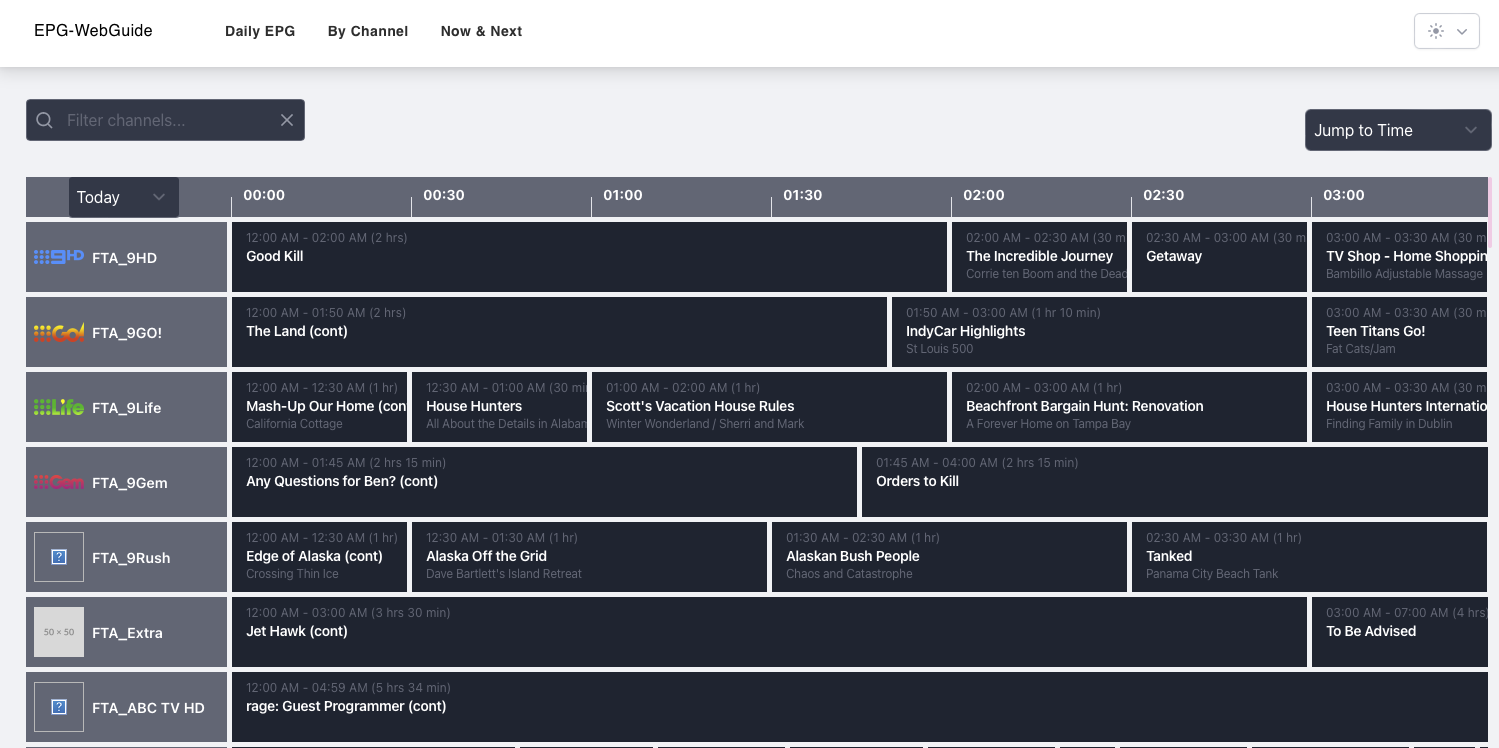Select the 00:00 time marker

(x=264, y=195)
